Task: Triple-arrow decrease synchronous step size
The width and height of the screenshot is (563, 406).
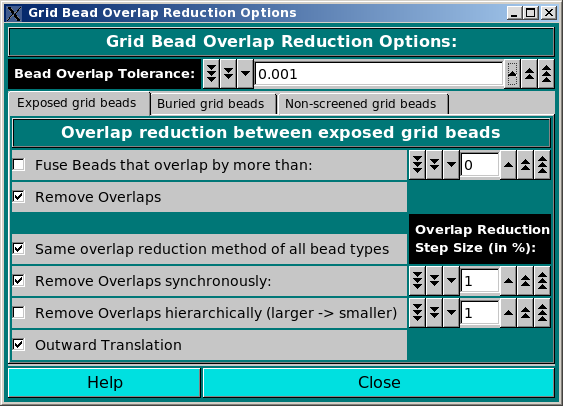Action: coord(417,281)
